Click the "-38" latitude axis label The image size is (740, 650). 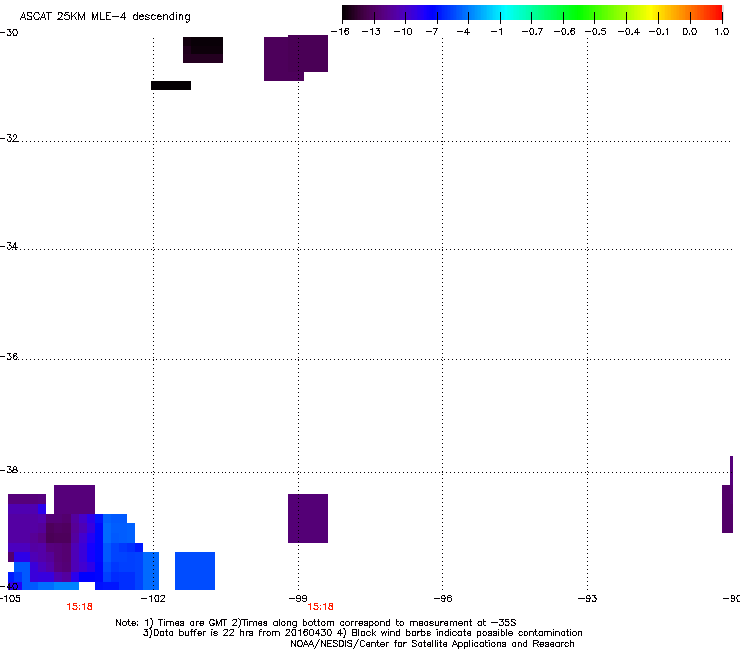tap(9, 470)
